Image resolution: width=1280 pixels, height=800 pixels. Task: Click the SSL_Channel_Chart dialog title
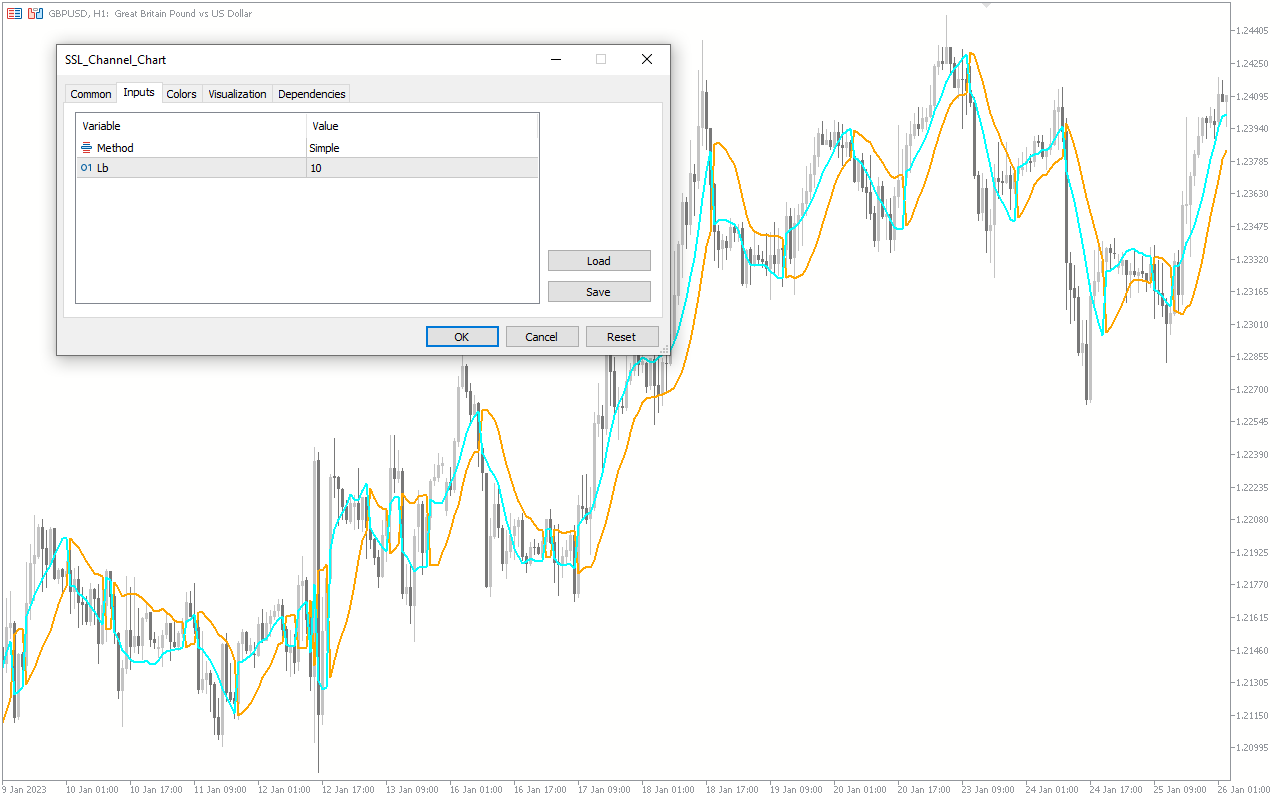(x=116, y=60)
